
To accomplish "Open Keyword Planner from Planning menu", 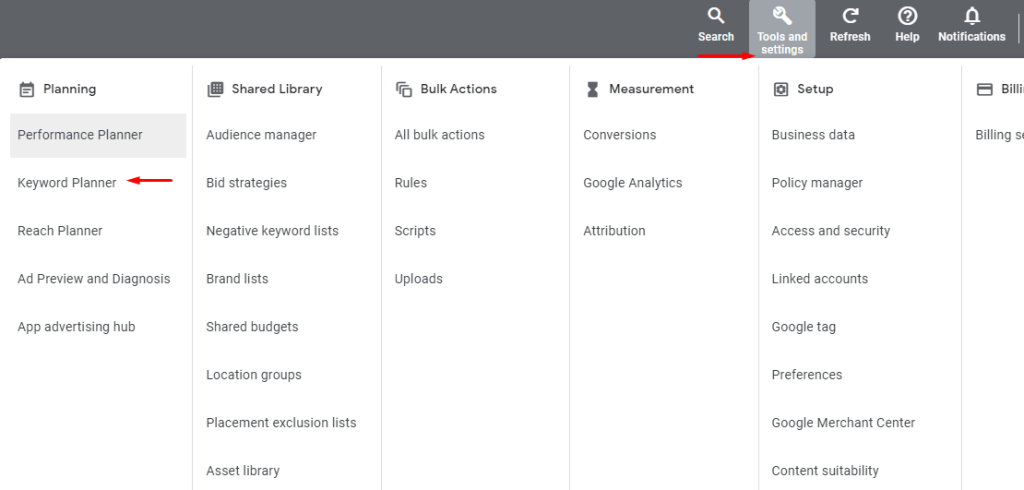I will click(67, 183).
